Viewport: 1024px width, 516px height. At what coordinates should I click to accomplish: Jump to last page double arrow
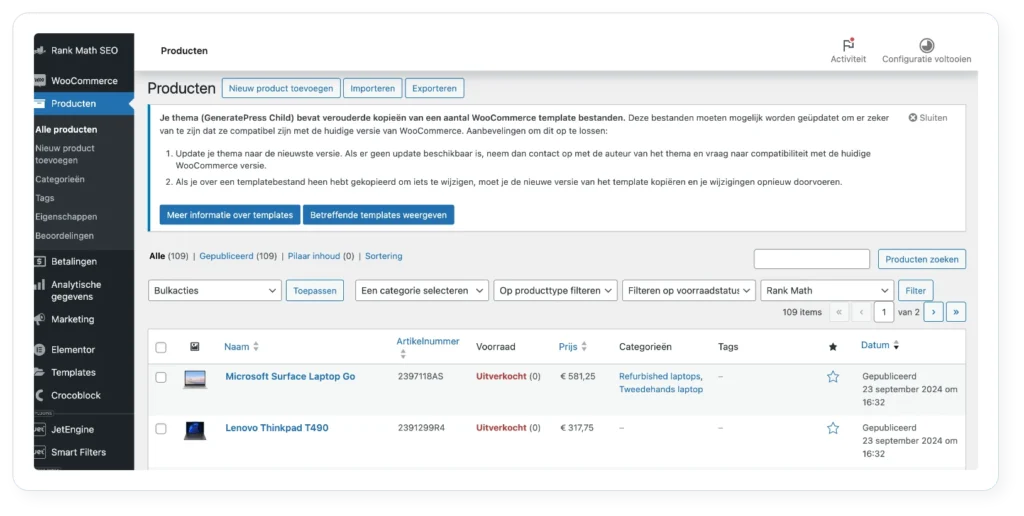click(x=956, y=312)
